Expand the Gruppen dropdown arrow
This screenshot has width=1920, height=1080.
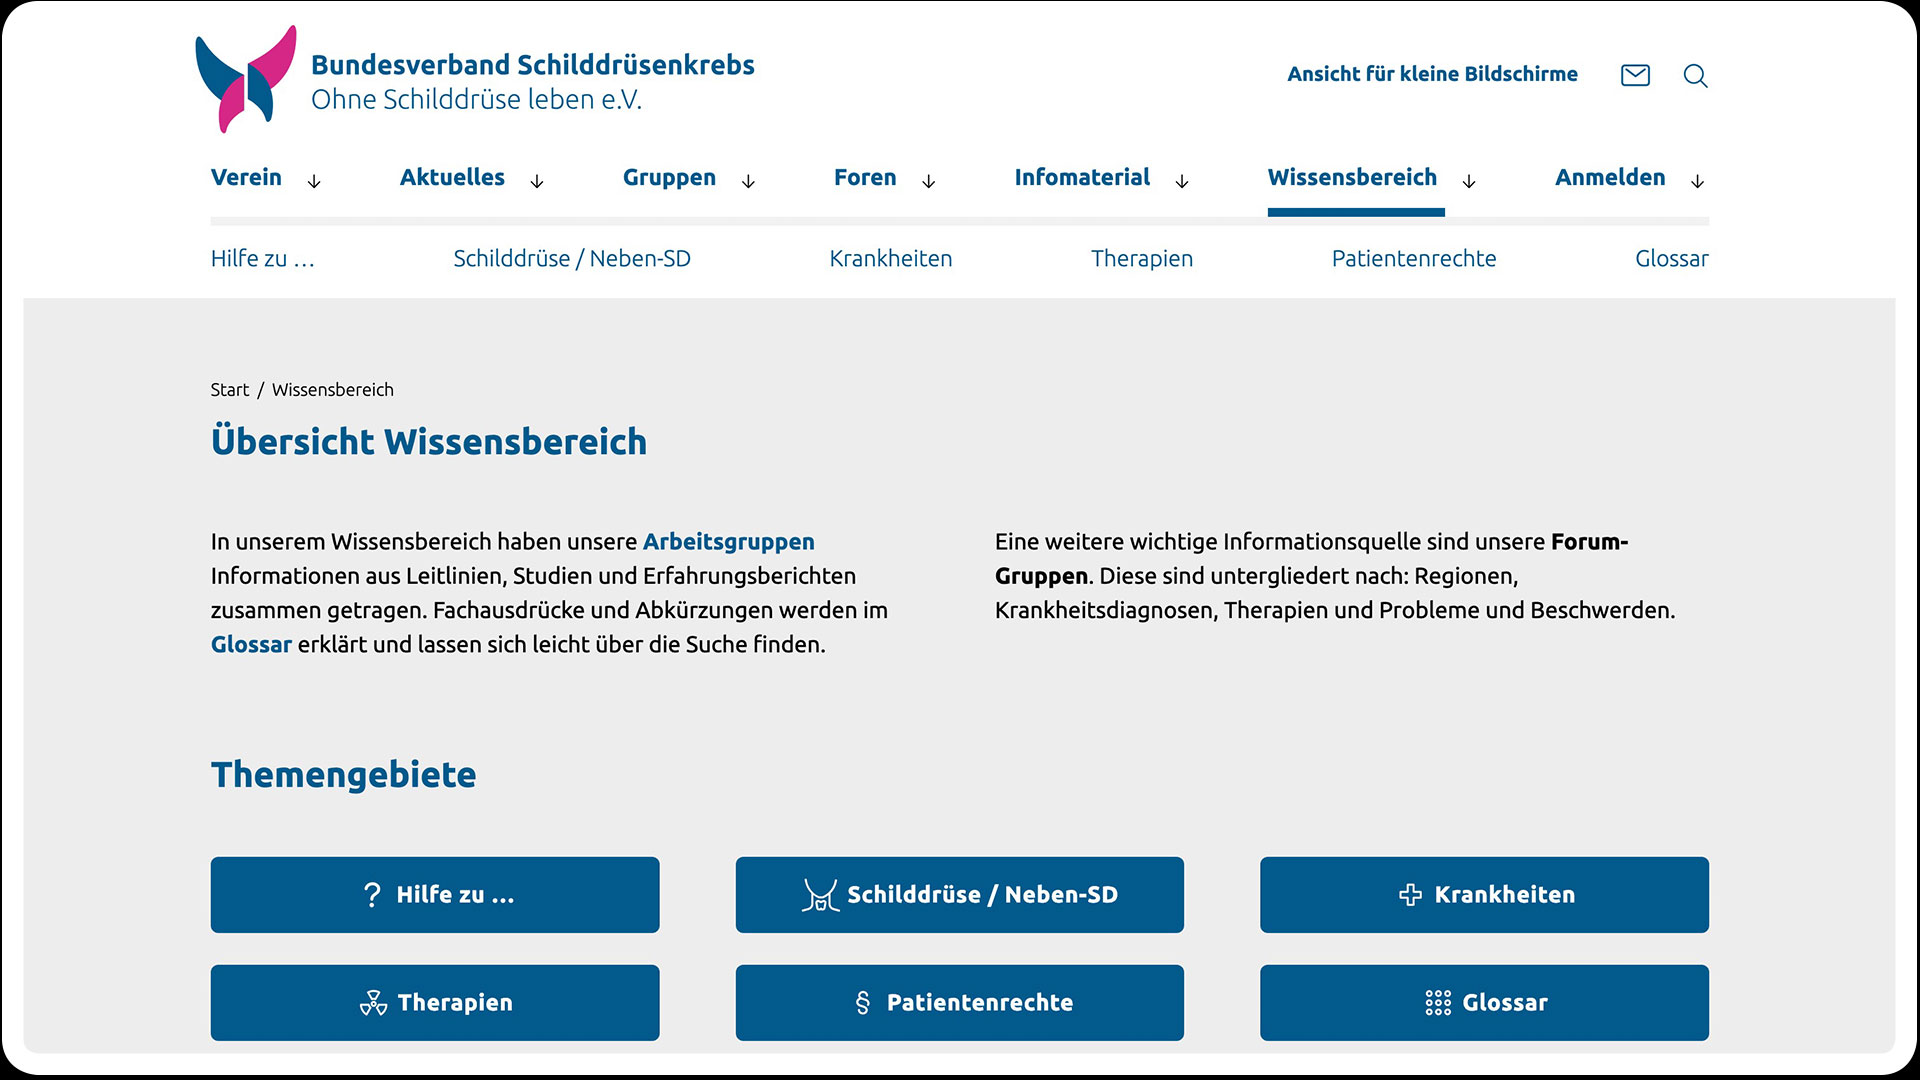pyautogui.click(x=748, y=181)
